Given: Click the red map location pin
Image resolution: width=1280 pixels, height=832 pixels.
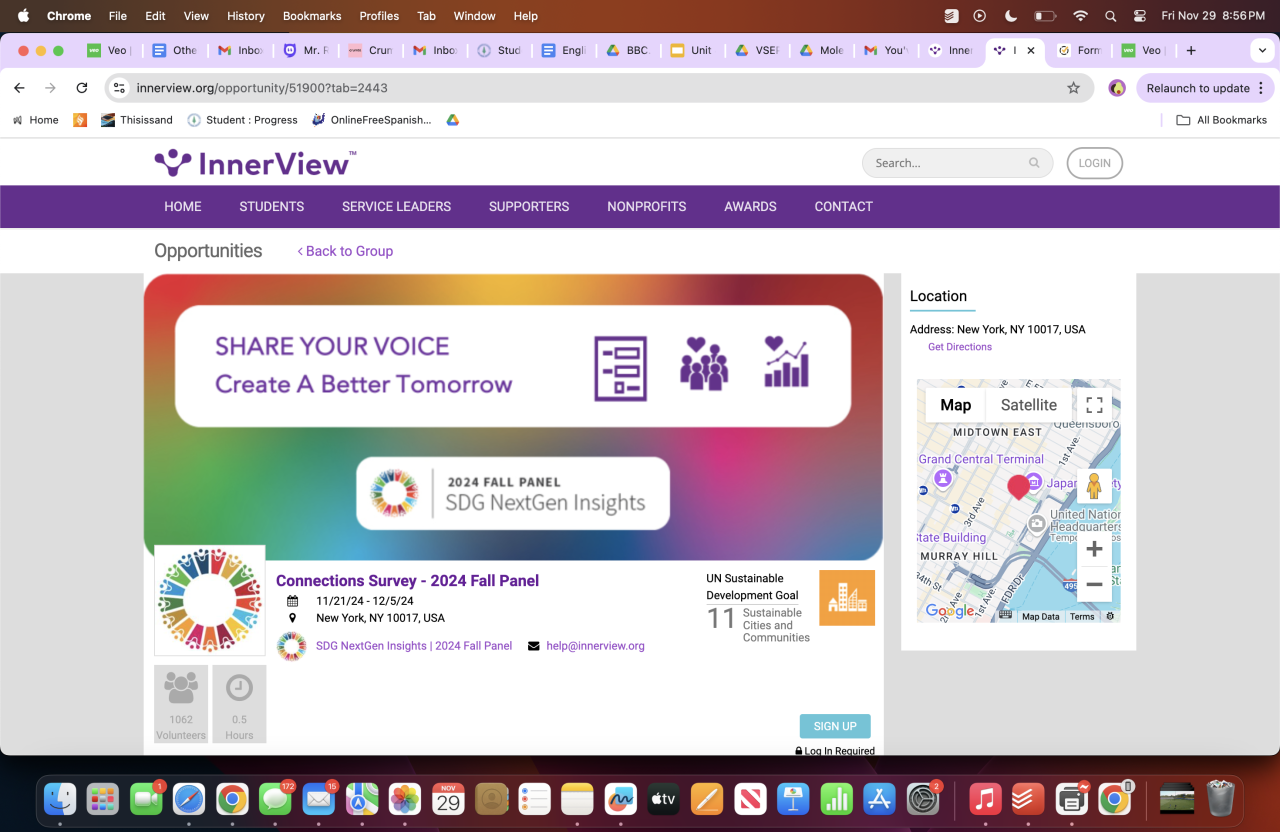Looking at the screenshot, I should [x=1018, y=487].
